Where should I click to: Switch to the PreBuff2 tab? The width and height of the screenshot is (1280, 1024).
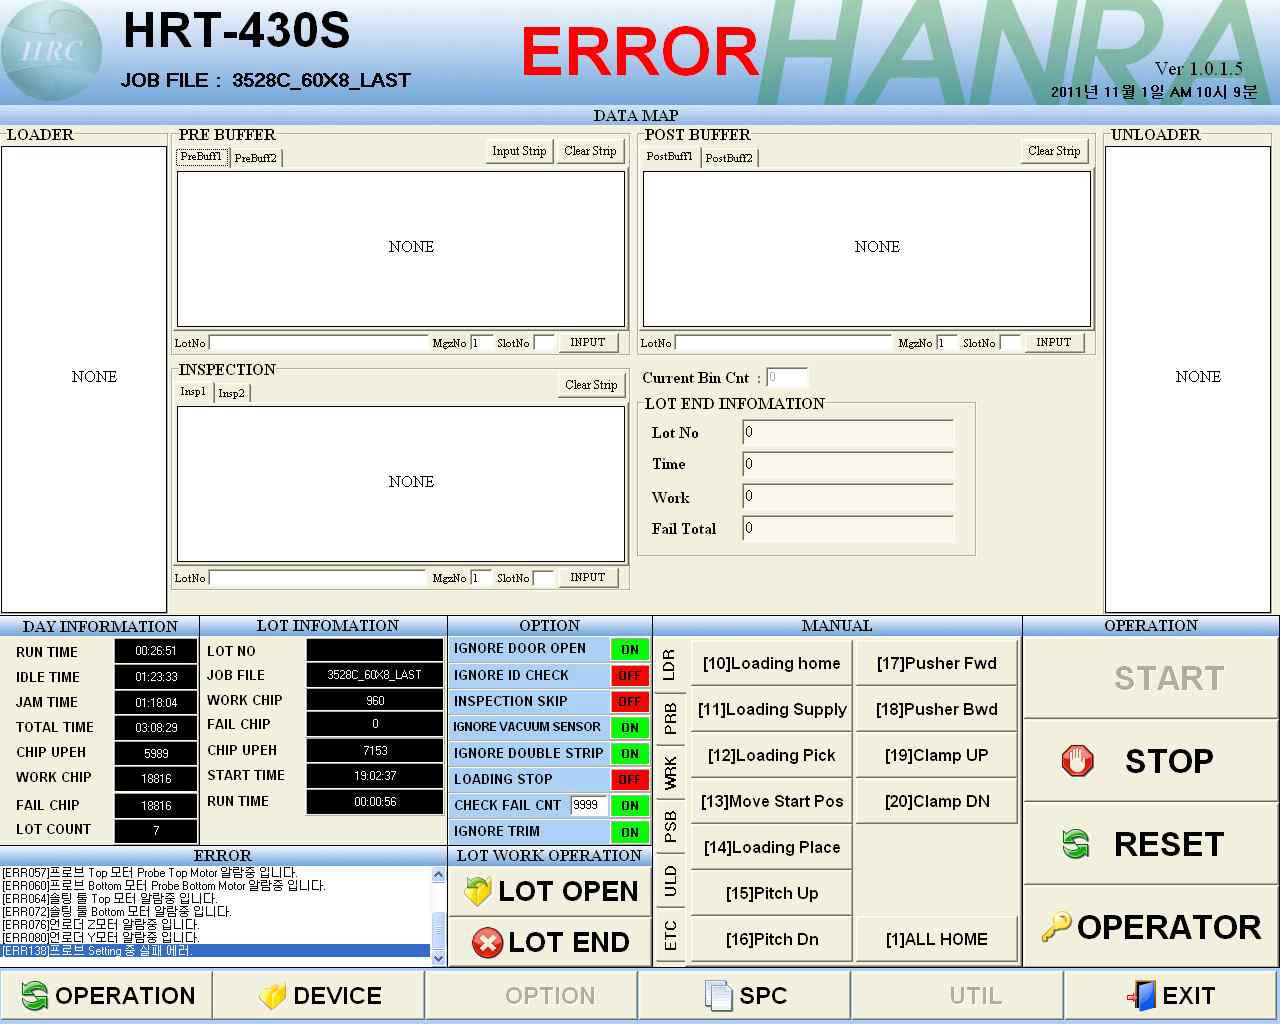tap(256, 158)
